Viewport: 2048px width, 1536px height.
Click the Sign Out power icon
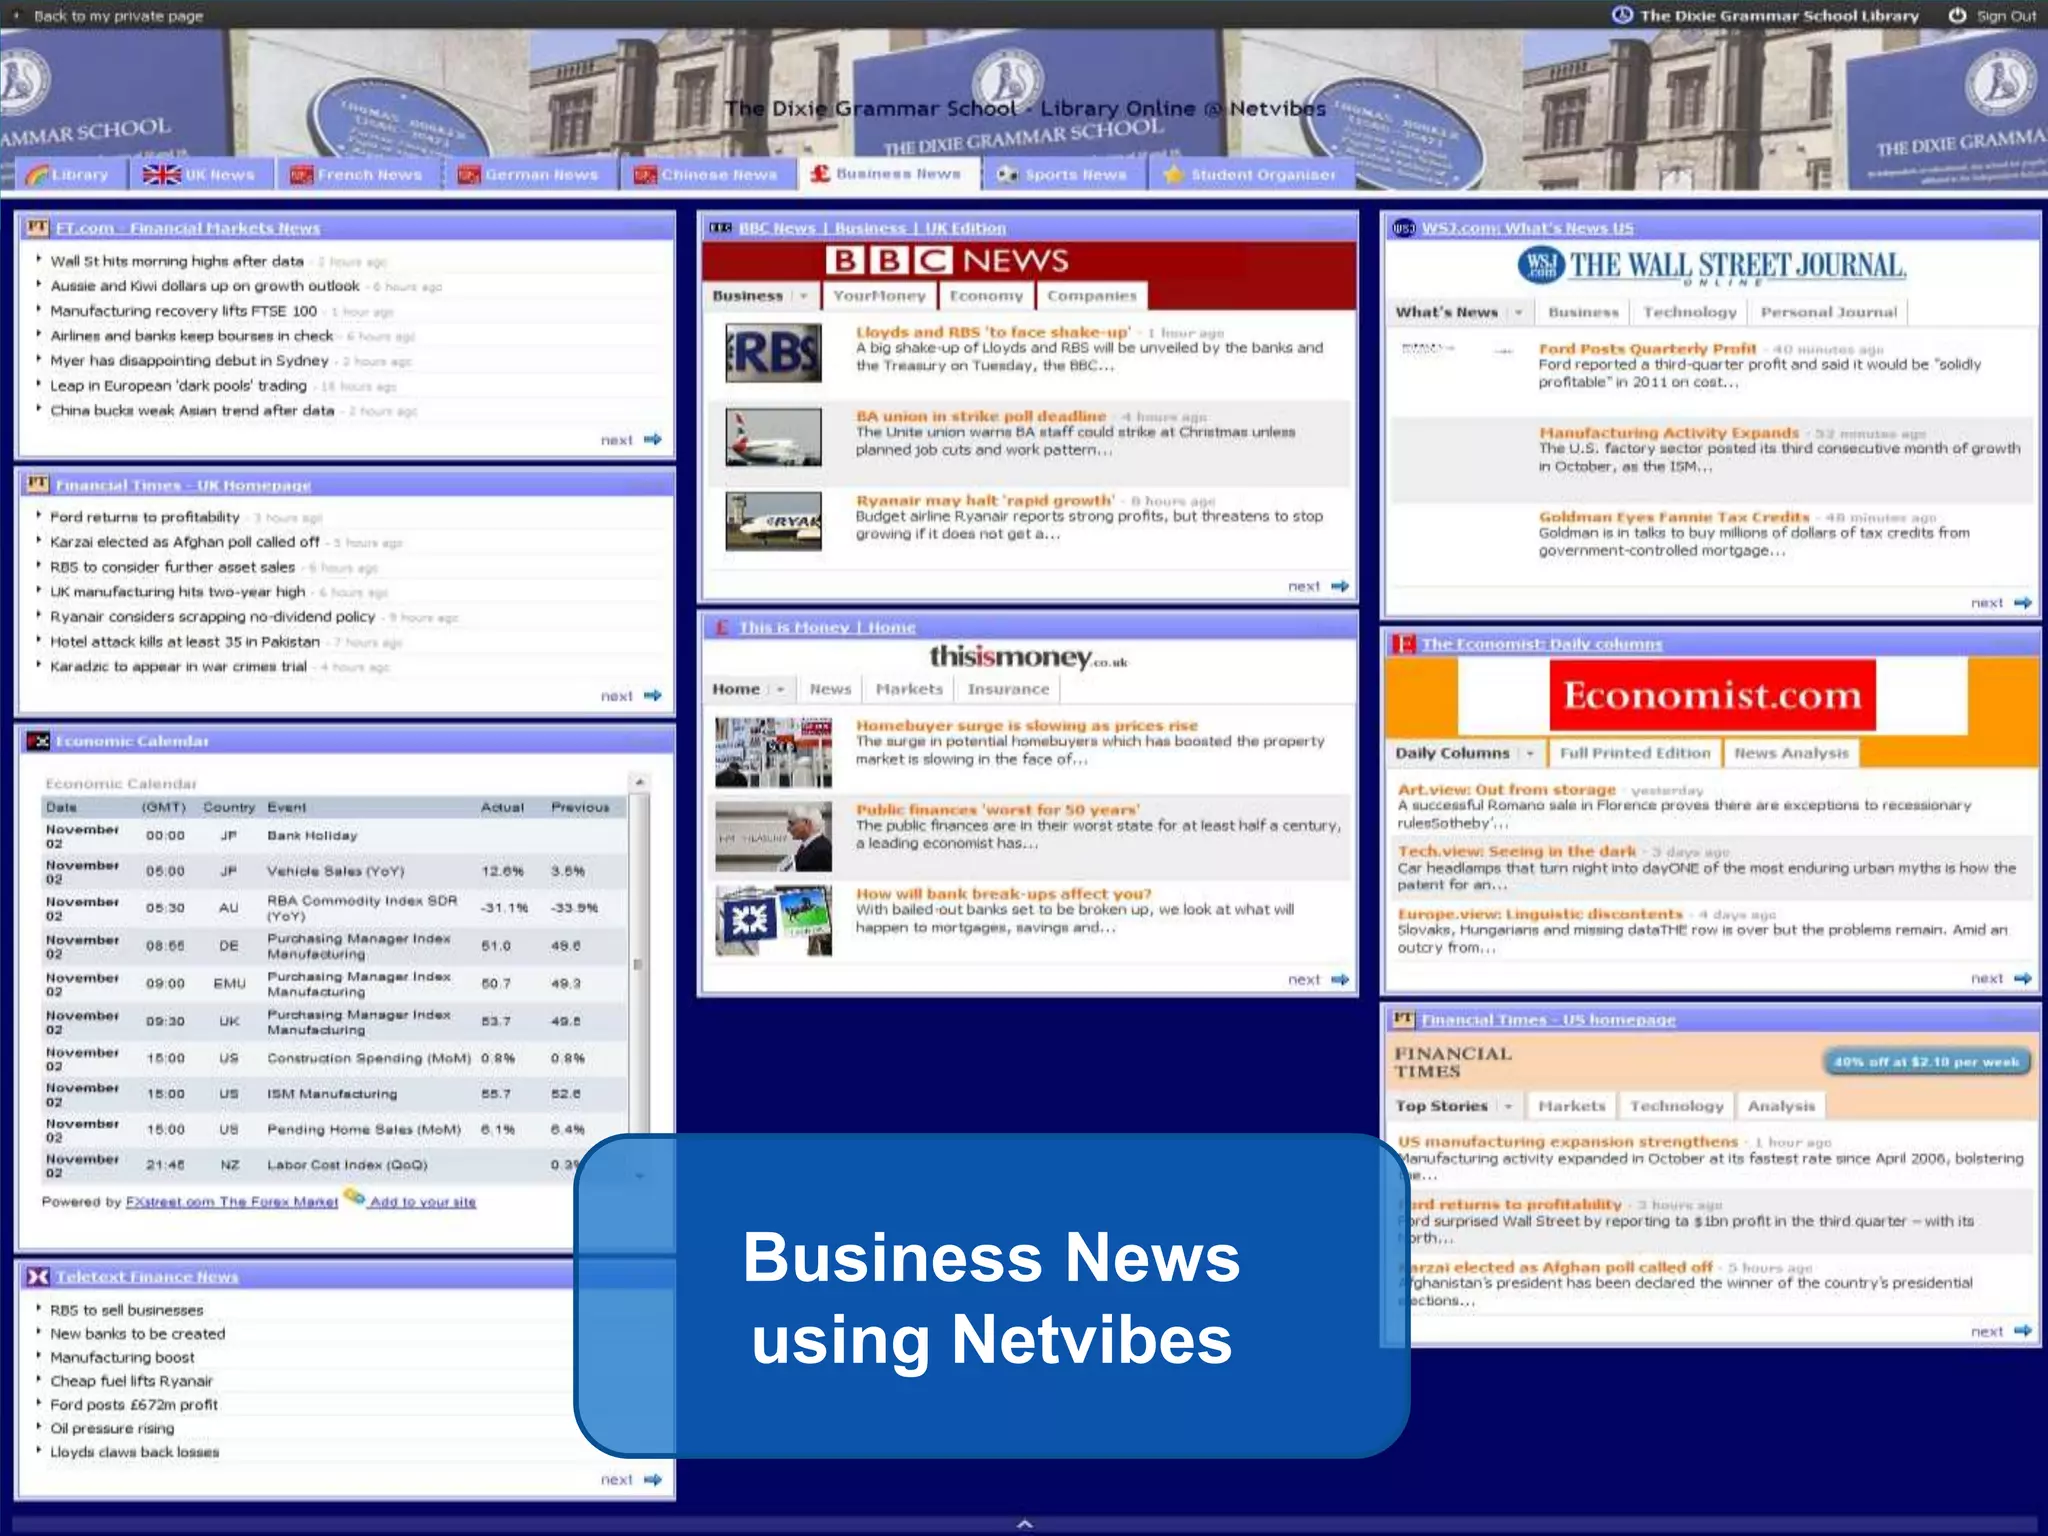pos(1957,15)
